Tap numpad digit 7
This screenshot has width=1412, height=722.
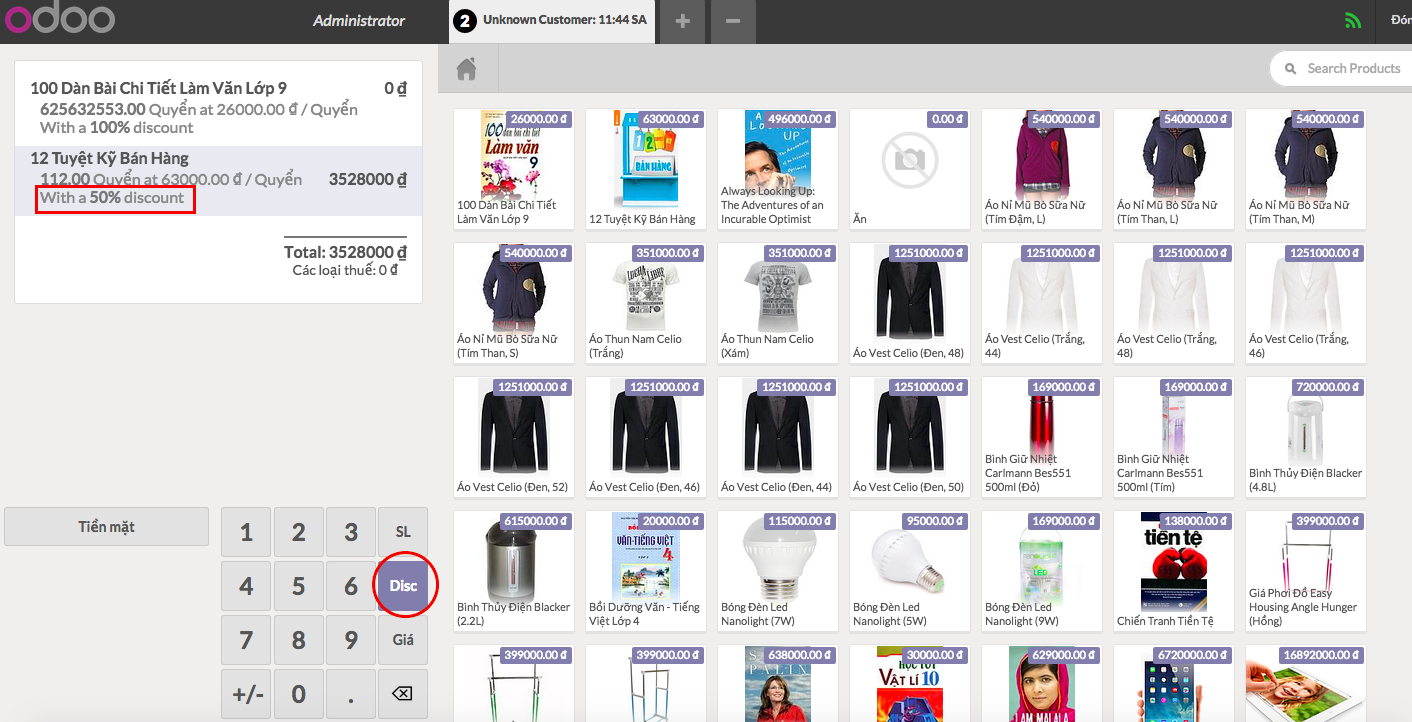coord(246,640)
